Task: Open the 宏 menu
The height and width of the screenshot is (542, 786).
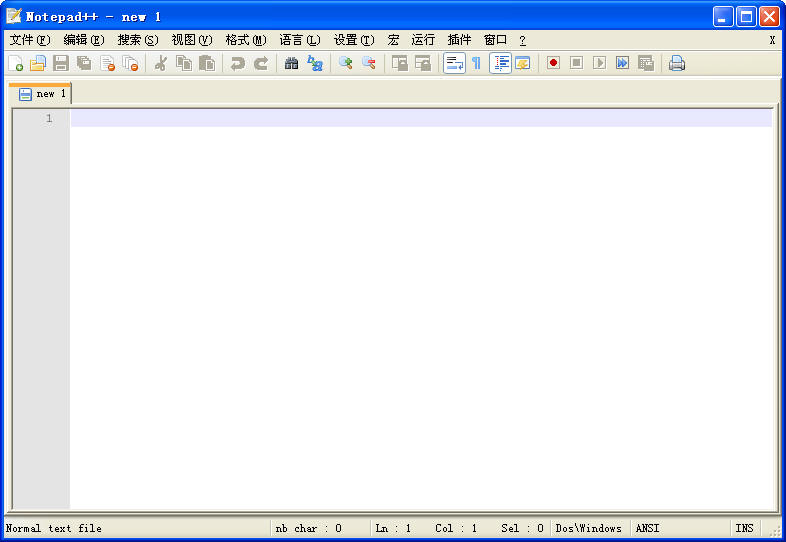Action: tap(394, 40)
